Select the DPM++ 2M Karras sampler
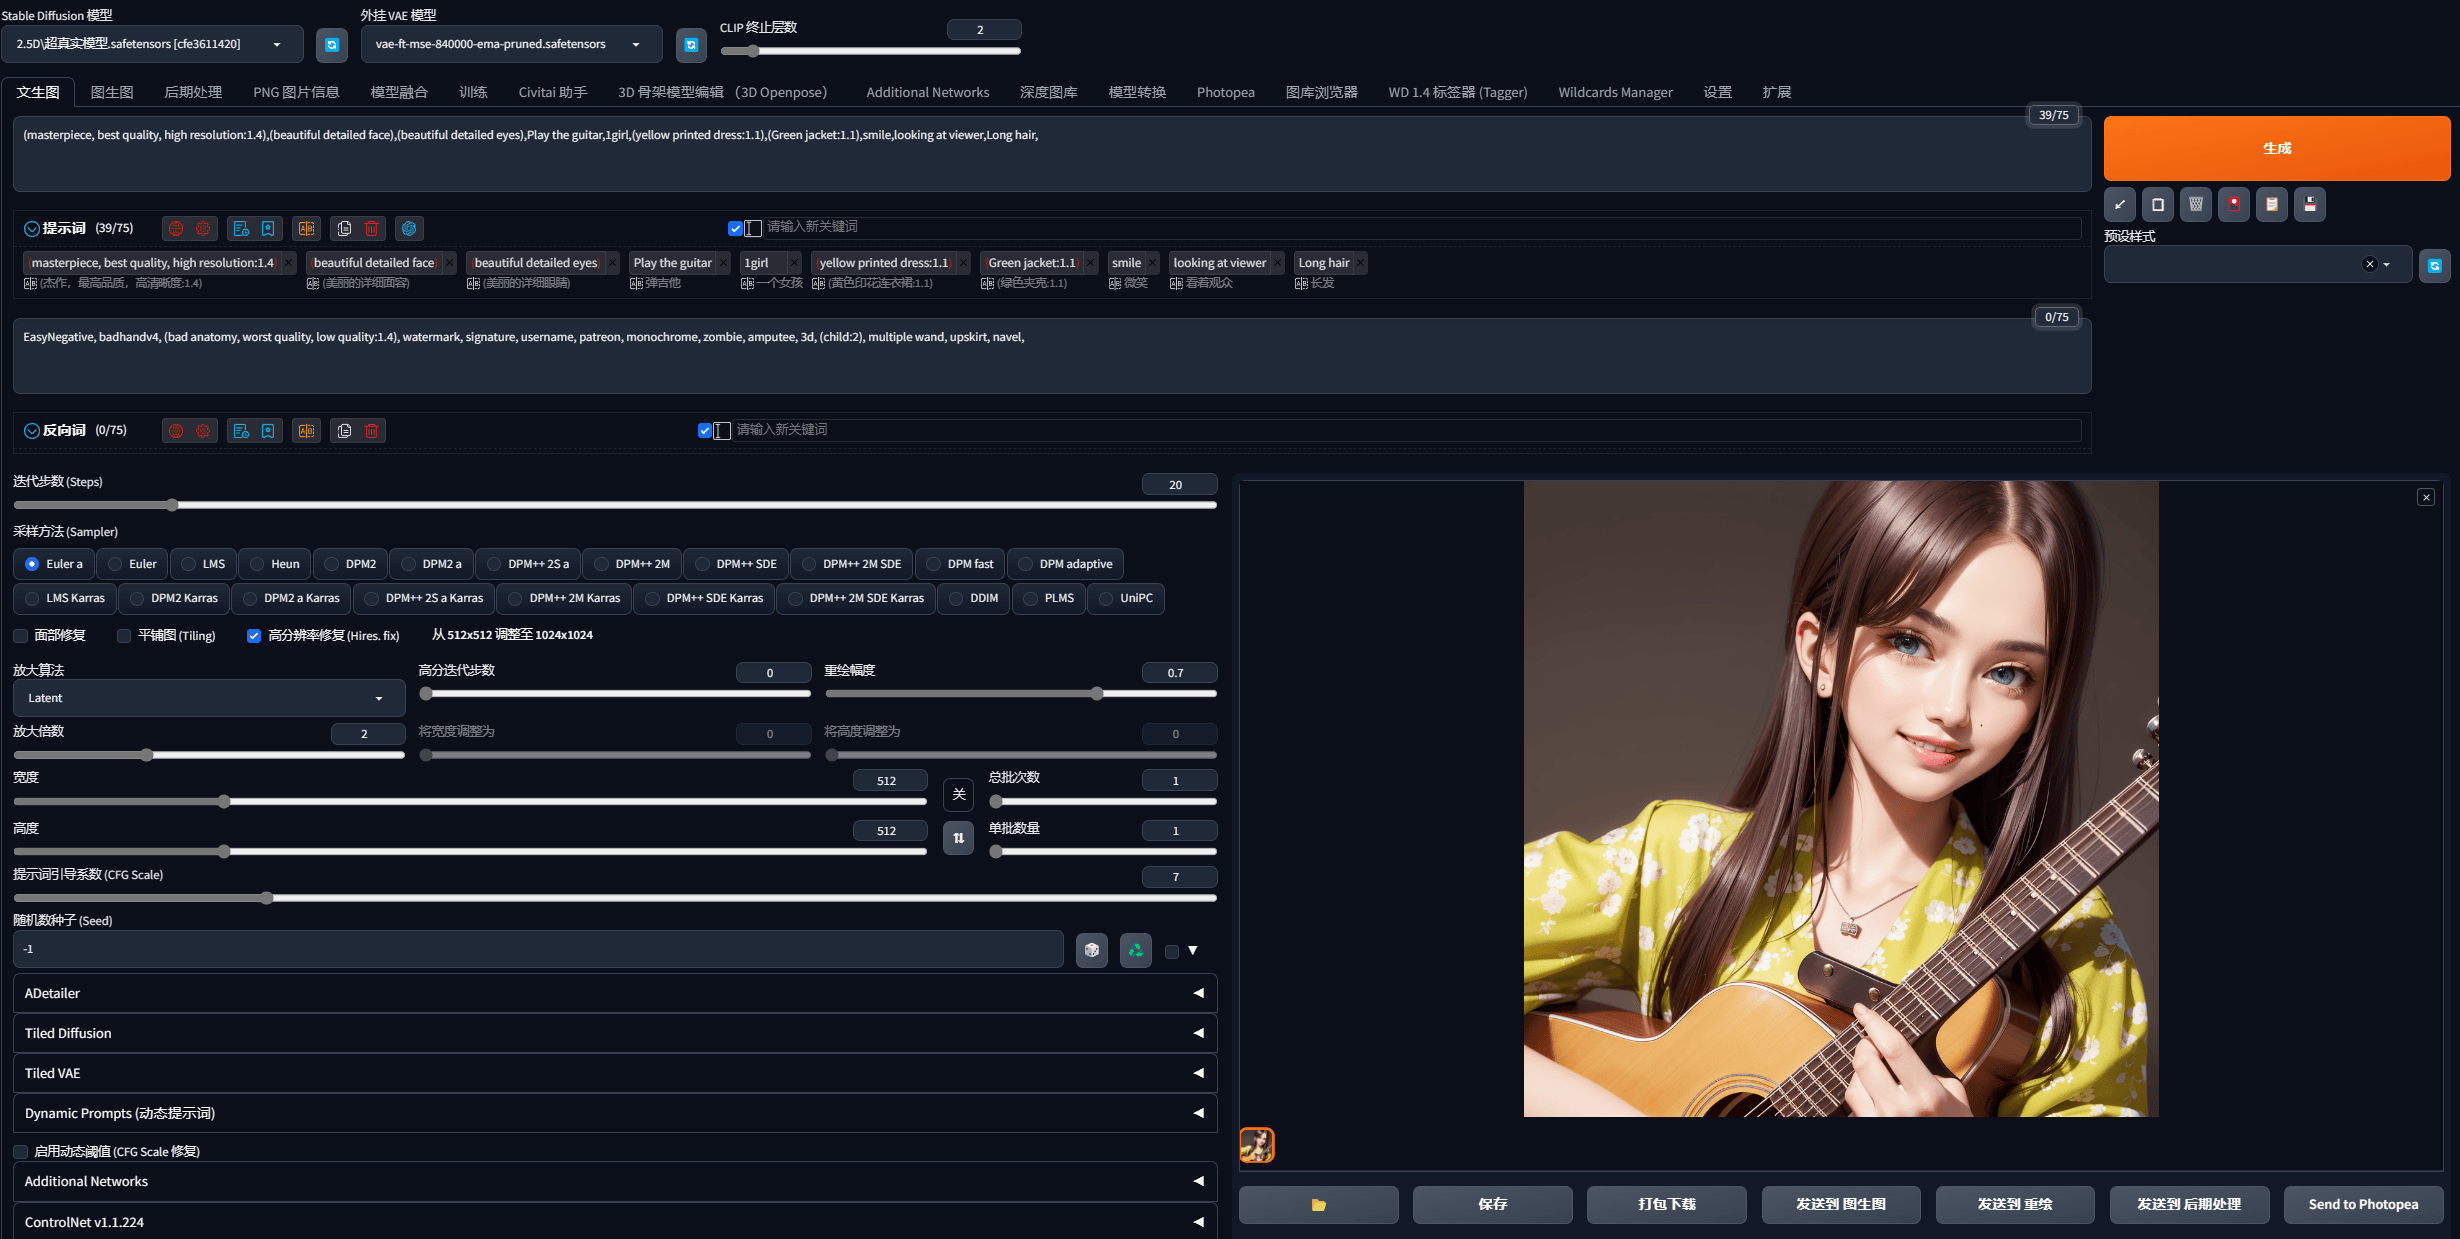 564,599
